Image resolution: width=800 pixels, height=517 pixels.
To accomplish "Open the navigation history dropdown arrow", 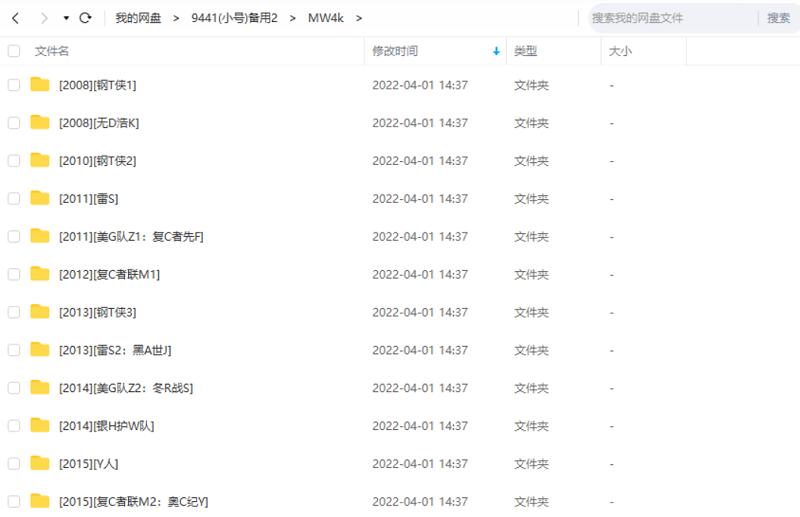I will (66, 18).
